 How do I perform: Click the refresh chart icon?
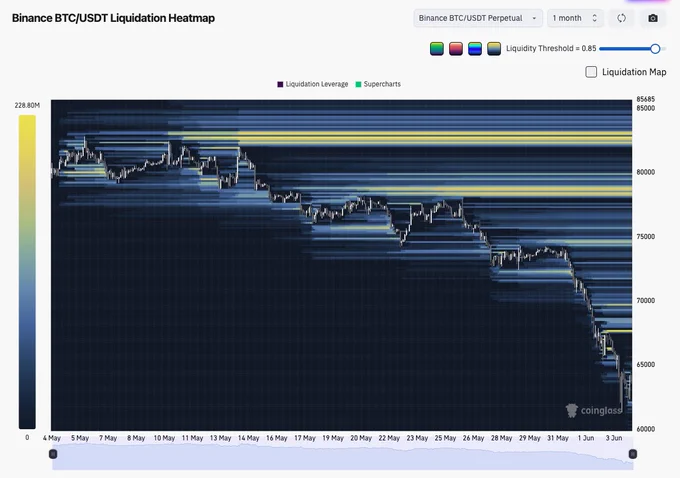(621, 18)
